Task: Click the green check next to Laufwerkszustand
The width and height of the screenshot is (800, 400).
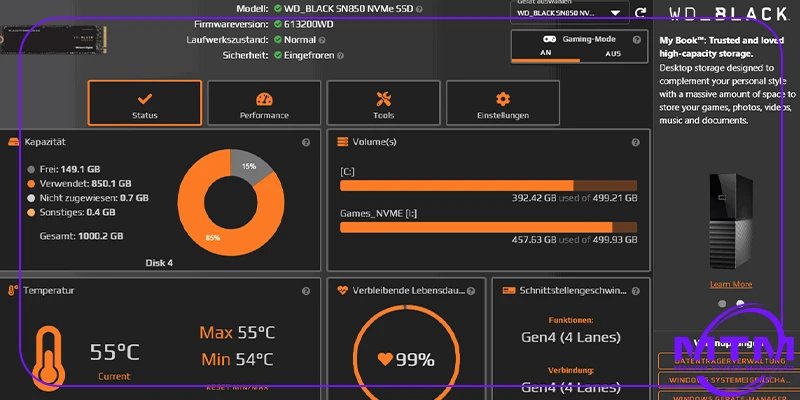Action: point(278,39)
